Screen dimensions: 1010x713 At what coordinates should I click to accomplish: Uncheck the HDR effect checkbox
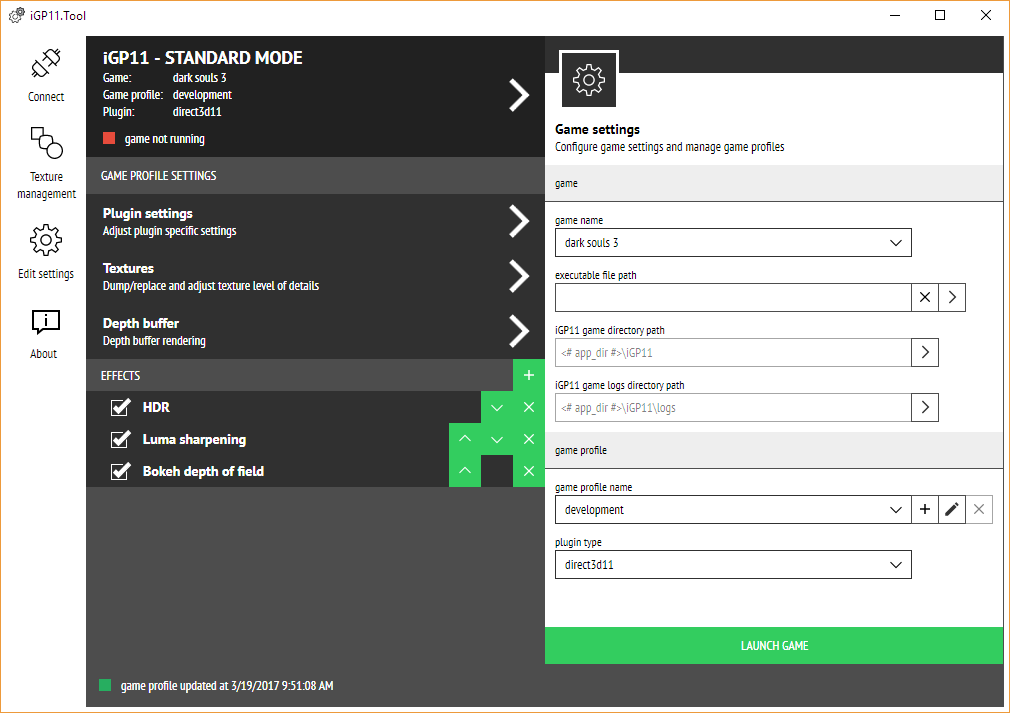point(121,408)
